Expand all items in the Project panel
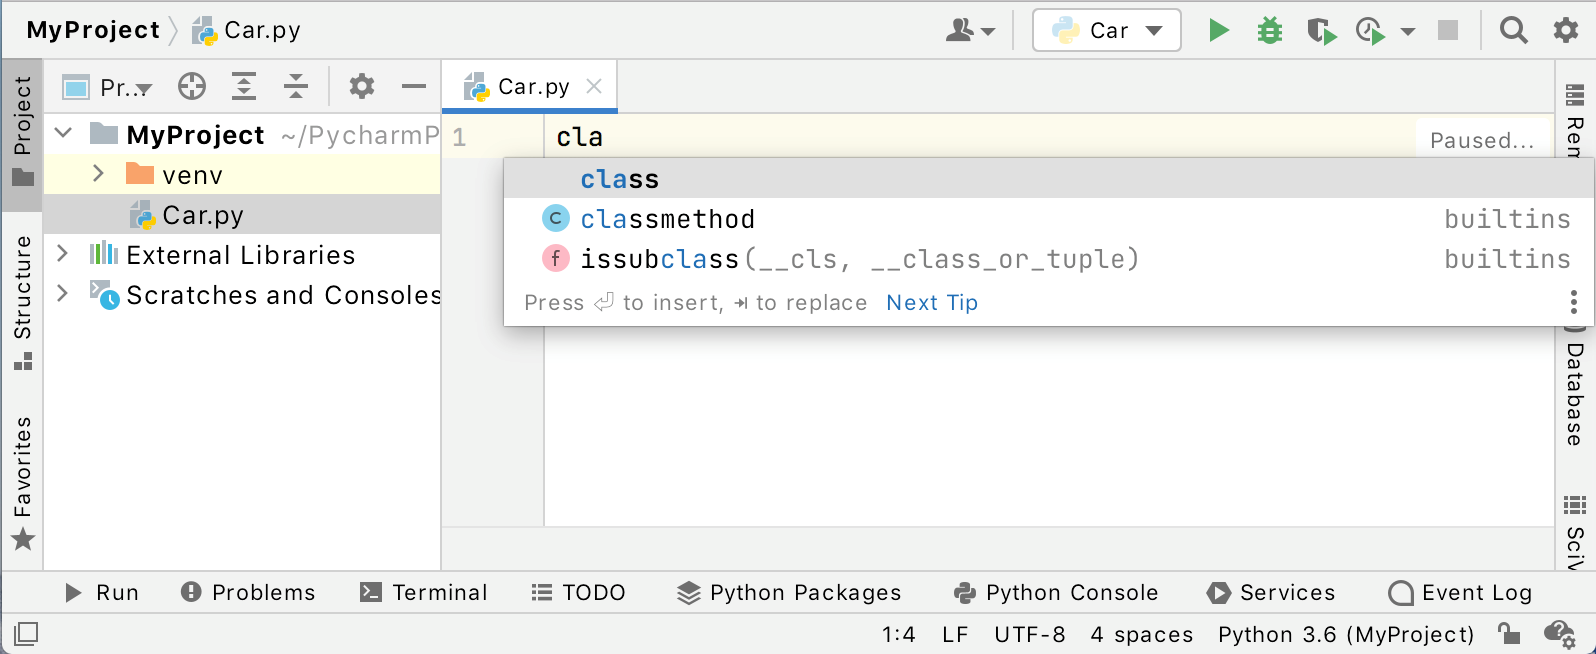This screenshot has height=654, width=1596. point(244,87)
